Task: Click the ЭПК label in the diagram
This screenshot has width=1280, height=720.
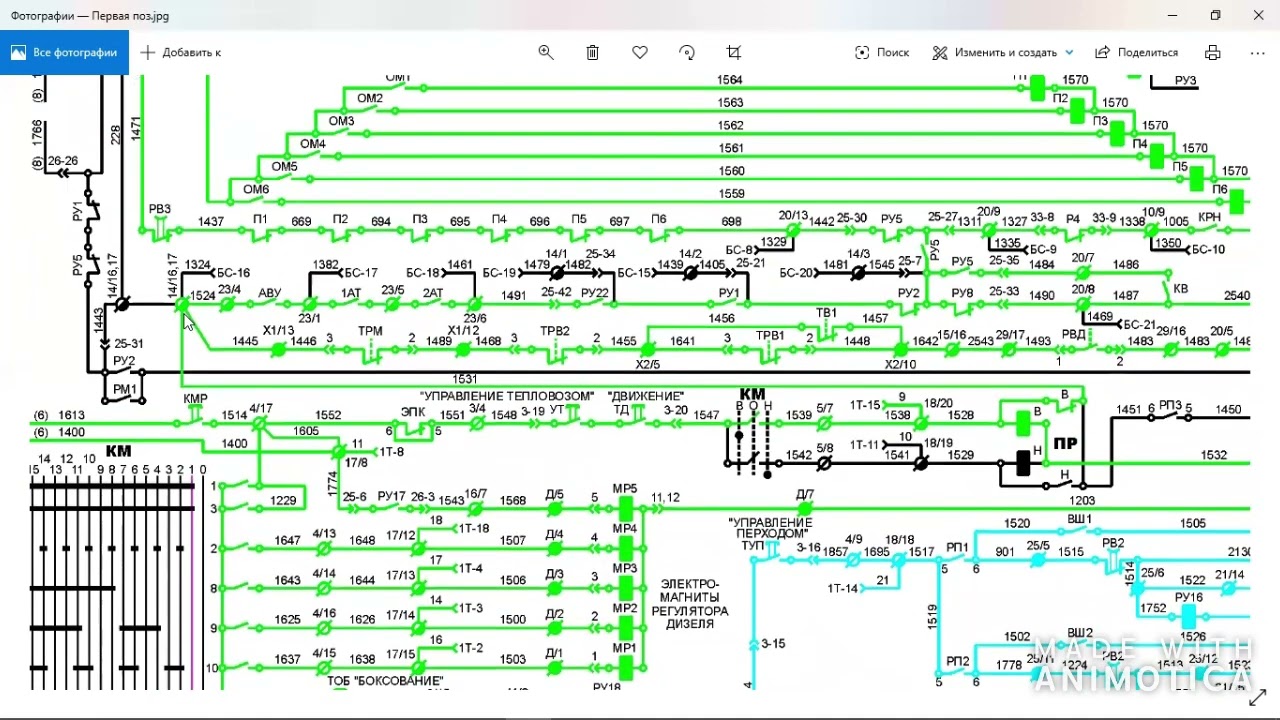Action: pos(413,411)
